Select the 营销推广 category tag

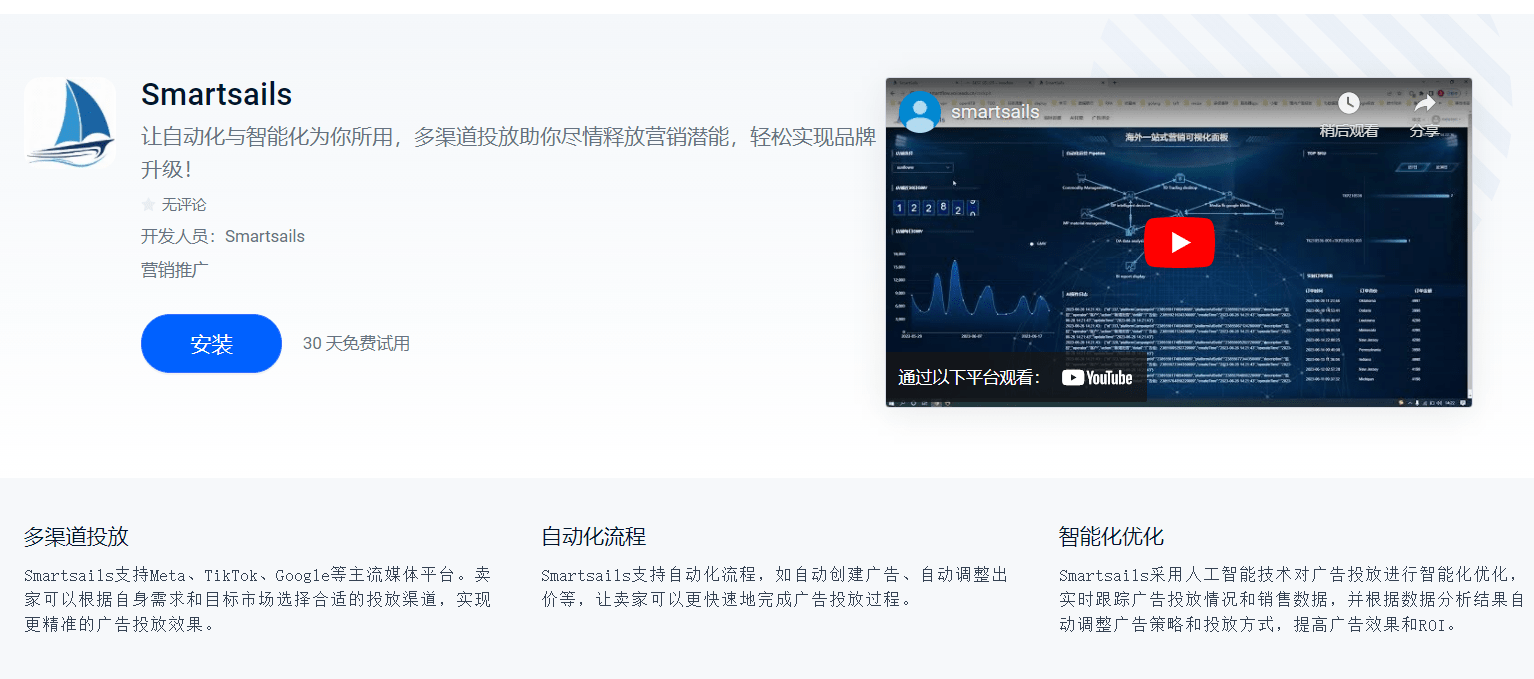pos(175,270)
